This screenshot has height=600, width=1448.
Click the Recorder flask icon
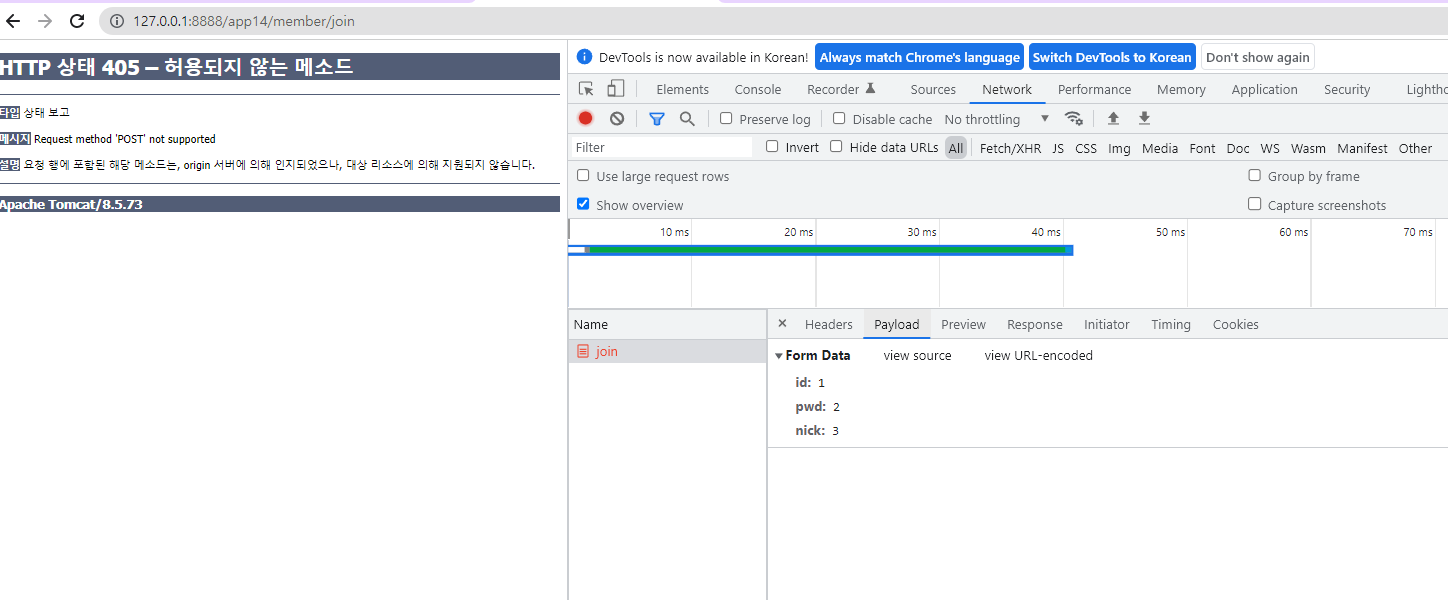pyautogui.click(x=870, y=88)
